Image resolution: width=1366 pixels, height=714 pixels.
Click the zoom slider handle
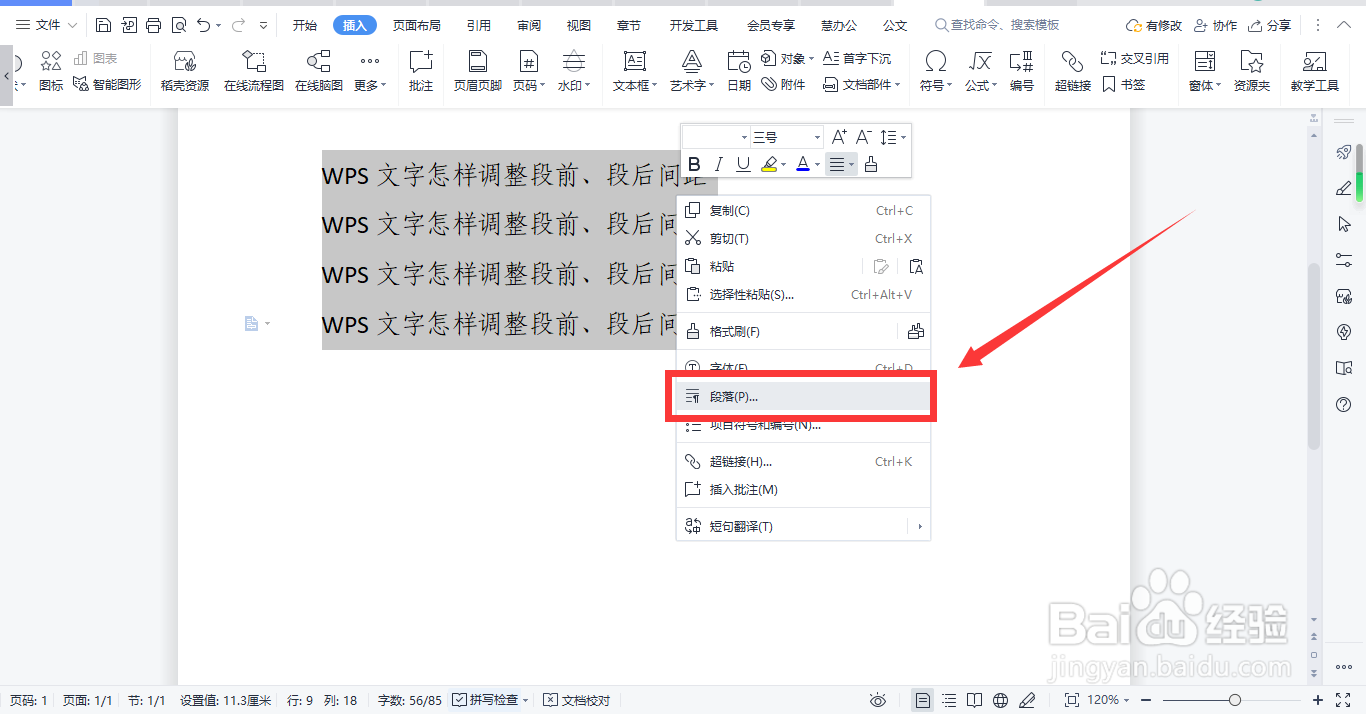[x=1235, y=700]
